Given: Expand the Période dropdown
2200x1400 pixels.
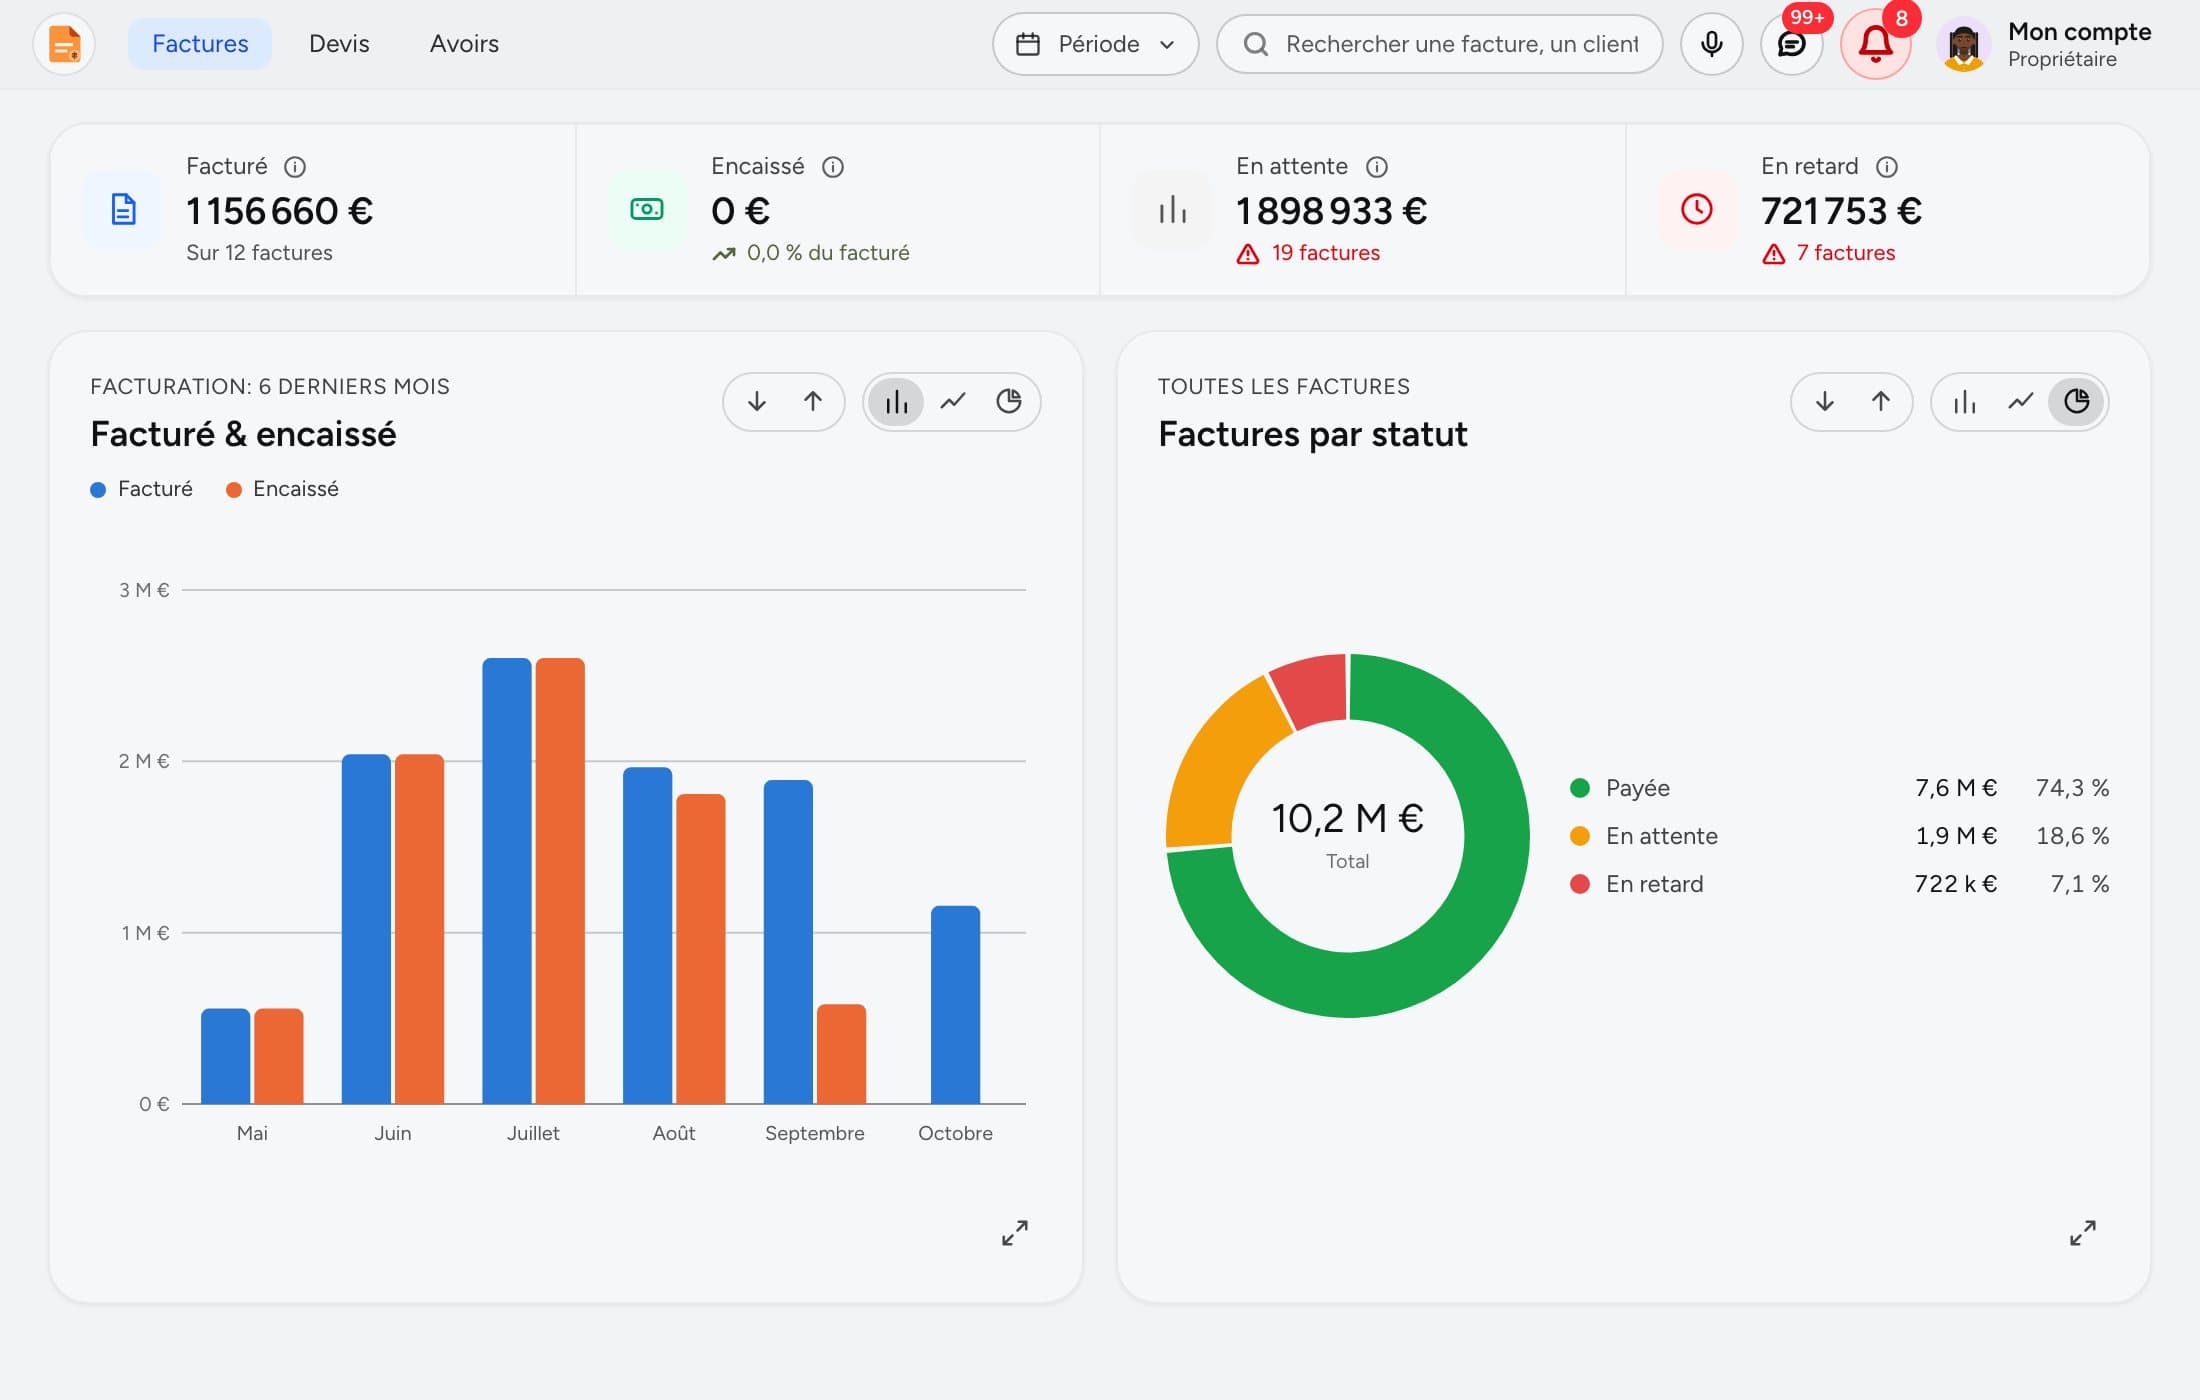Looking at the screenshot, I should coord(1095,44).
